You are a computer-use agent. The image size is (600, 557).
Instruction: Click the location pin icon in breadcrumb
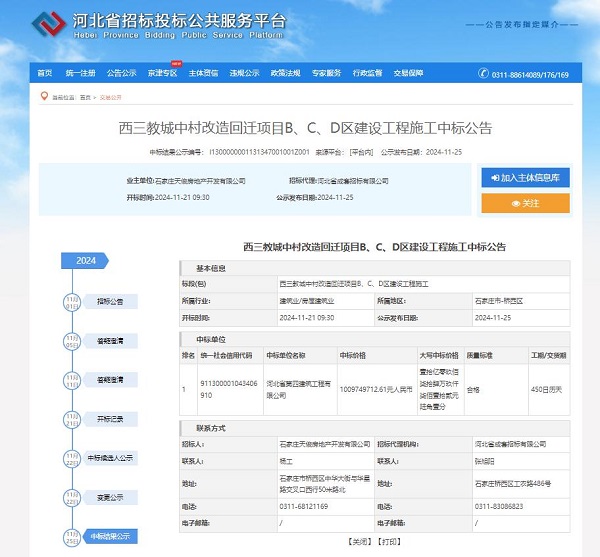click(43, 97)
